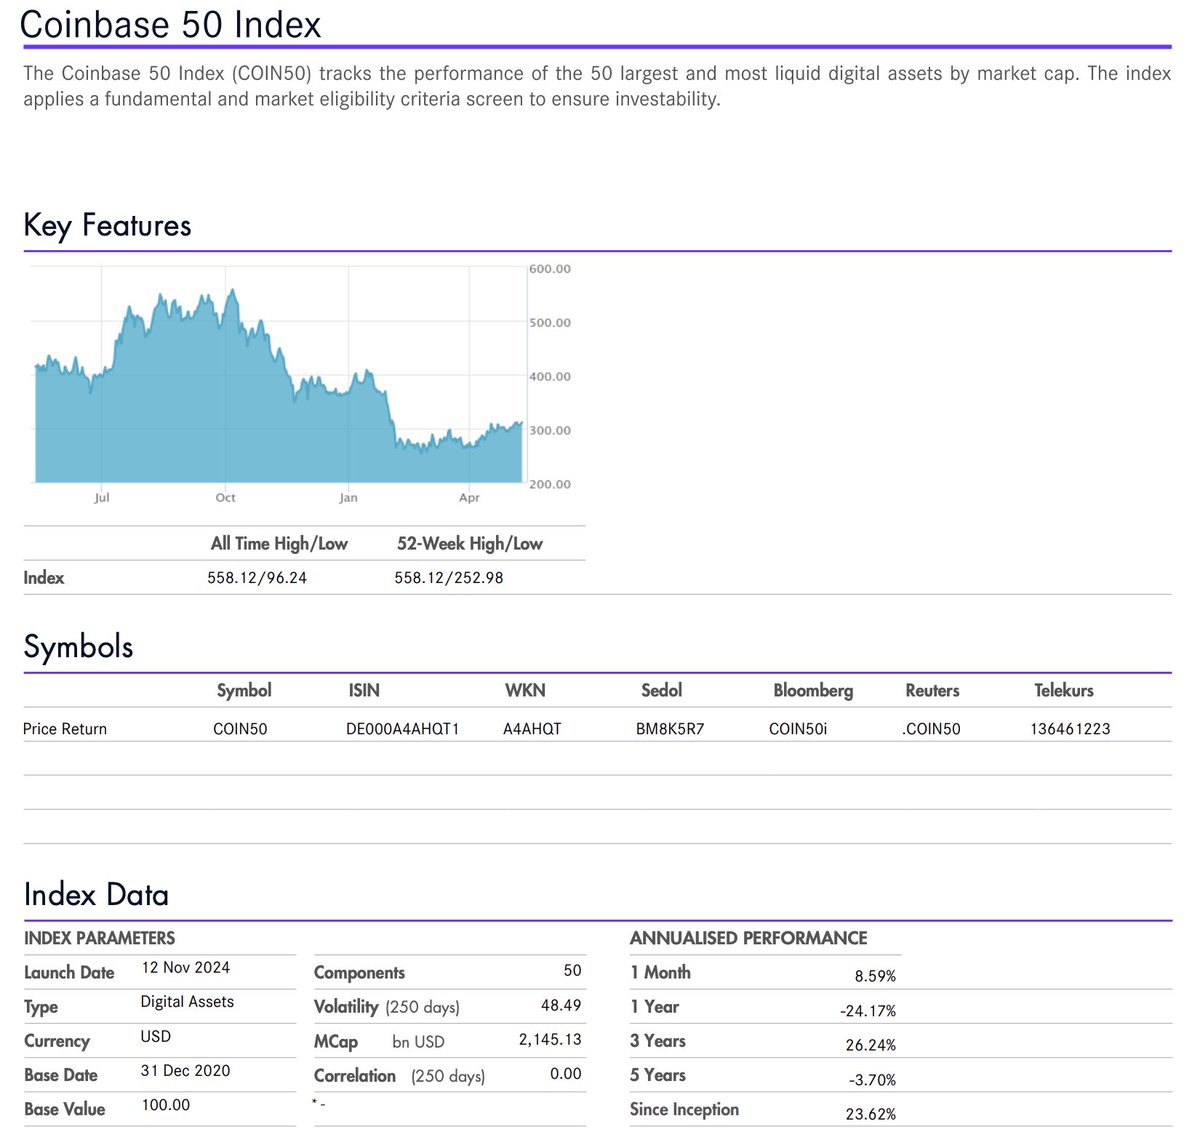1200x1137 pixels.
Task: Click the Sedol value BM8K5R7
Action: [670, 729]
